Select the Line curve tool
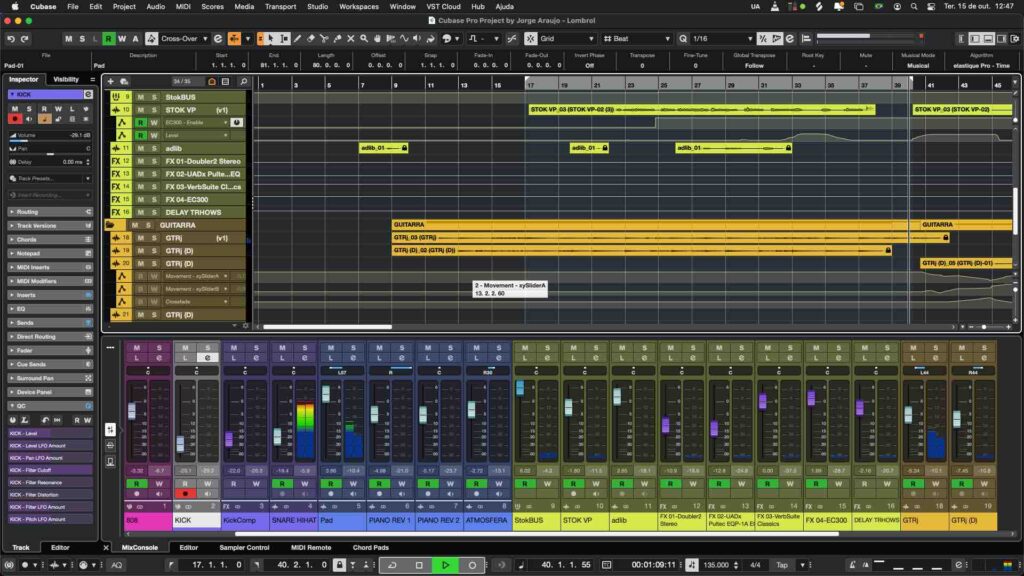The image size is (1024, 576). (404, 39)
